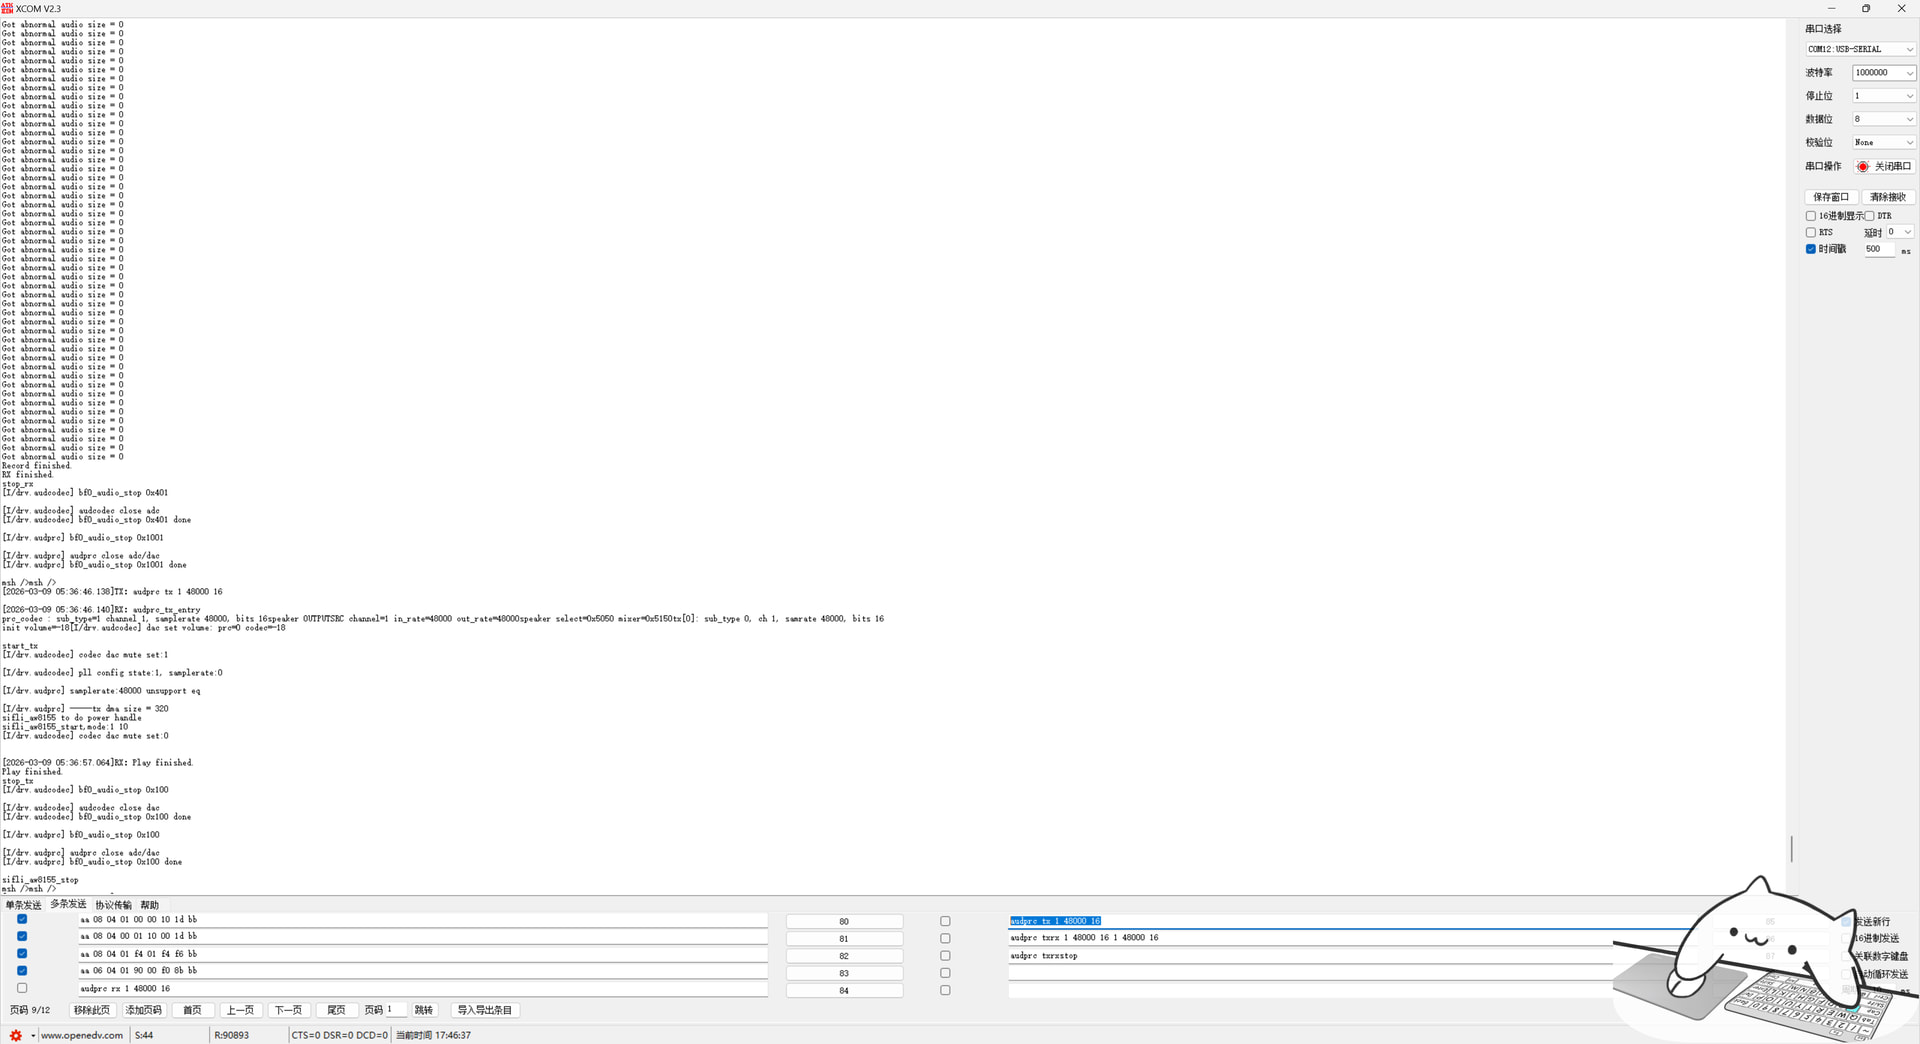This screenshot has width=1920, height=1044.
Task: Click the 清除接收 button
Action: [x=1888, y=197]
